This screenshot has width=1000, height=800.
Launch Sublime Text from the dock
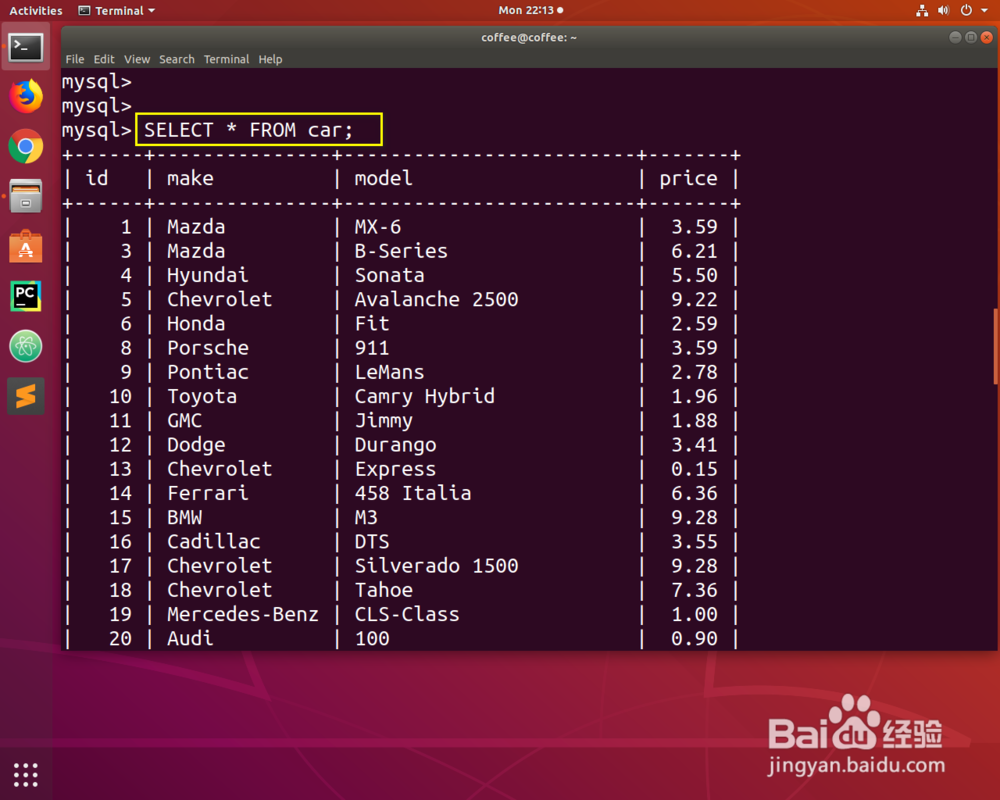26,396
